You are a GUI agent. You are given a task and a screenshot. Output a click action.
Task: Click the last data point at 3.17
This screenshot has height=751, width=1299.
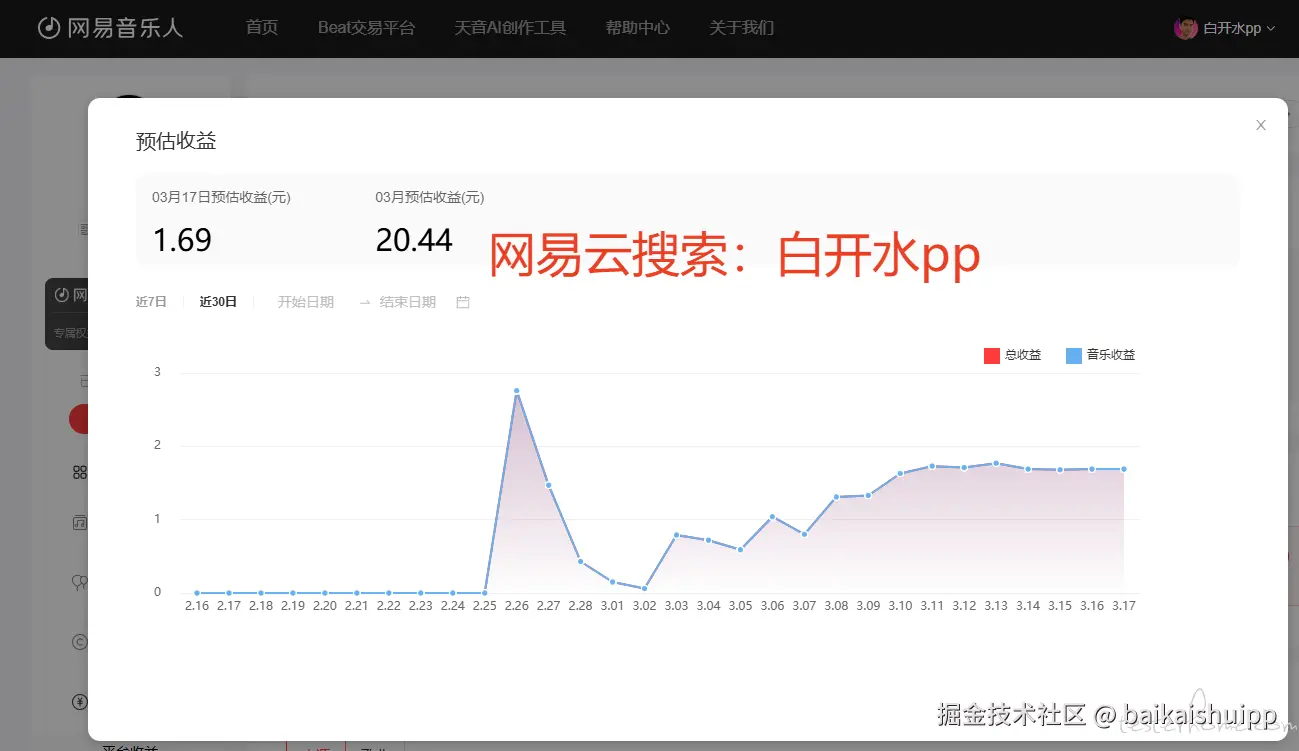tap(1124, 469)
